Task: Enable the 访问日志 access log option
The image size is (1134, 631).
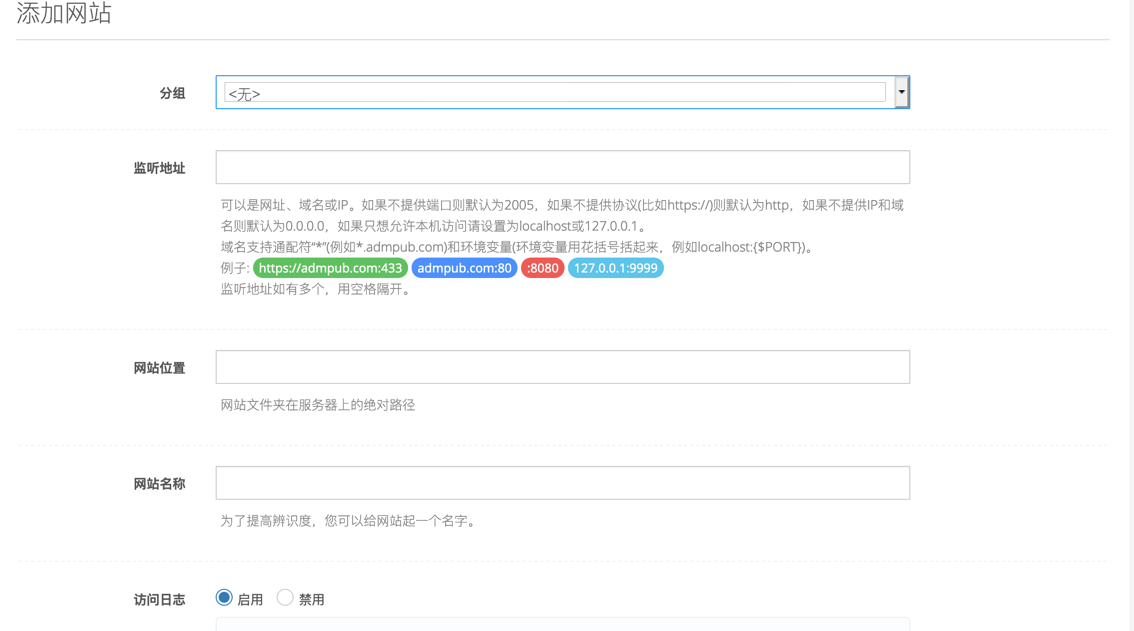Action: point(223,597)
